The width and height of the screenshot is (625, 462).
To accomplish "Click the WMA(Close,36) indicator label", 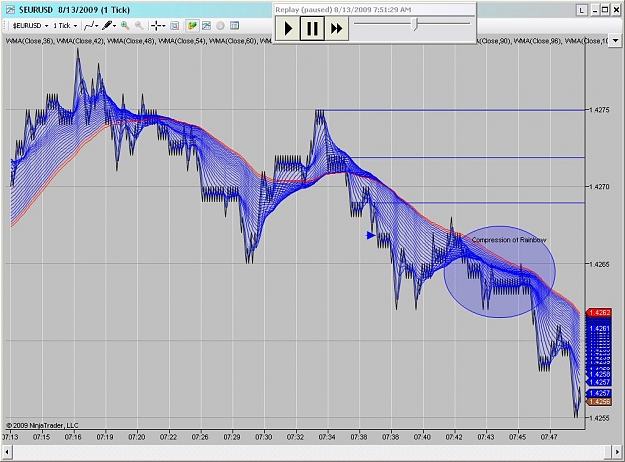I will (30, 41).
